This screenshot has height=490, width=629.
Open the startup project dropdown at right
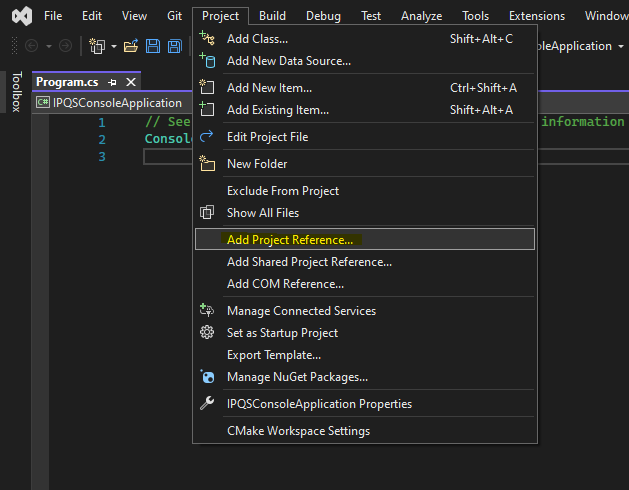pos(621,47)
